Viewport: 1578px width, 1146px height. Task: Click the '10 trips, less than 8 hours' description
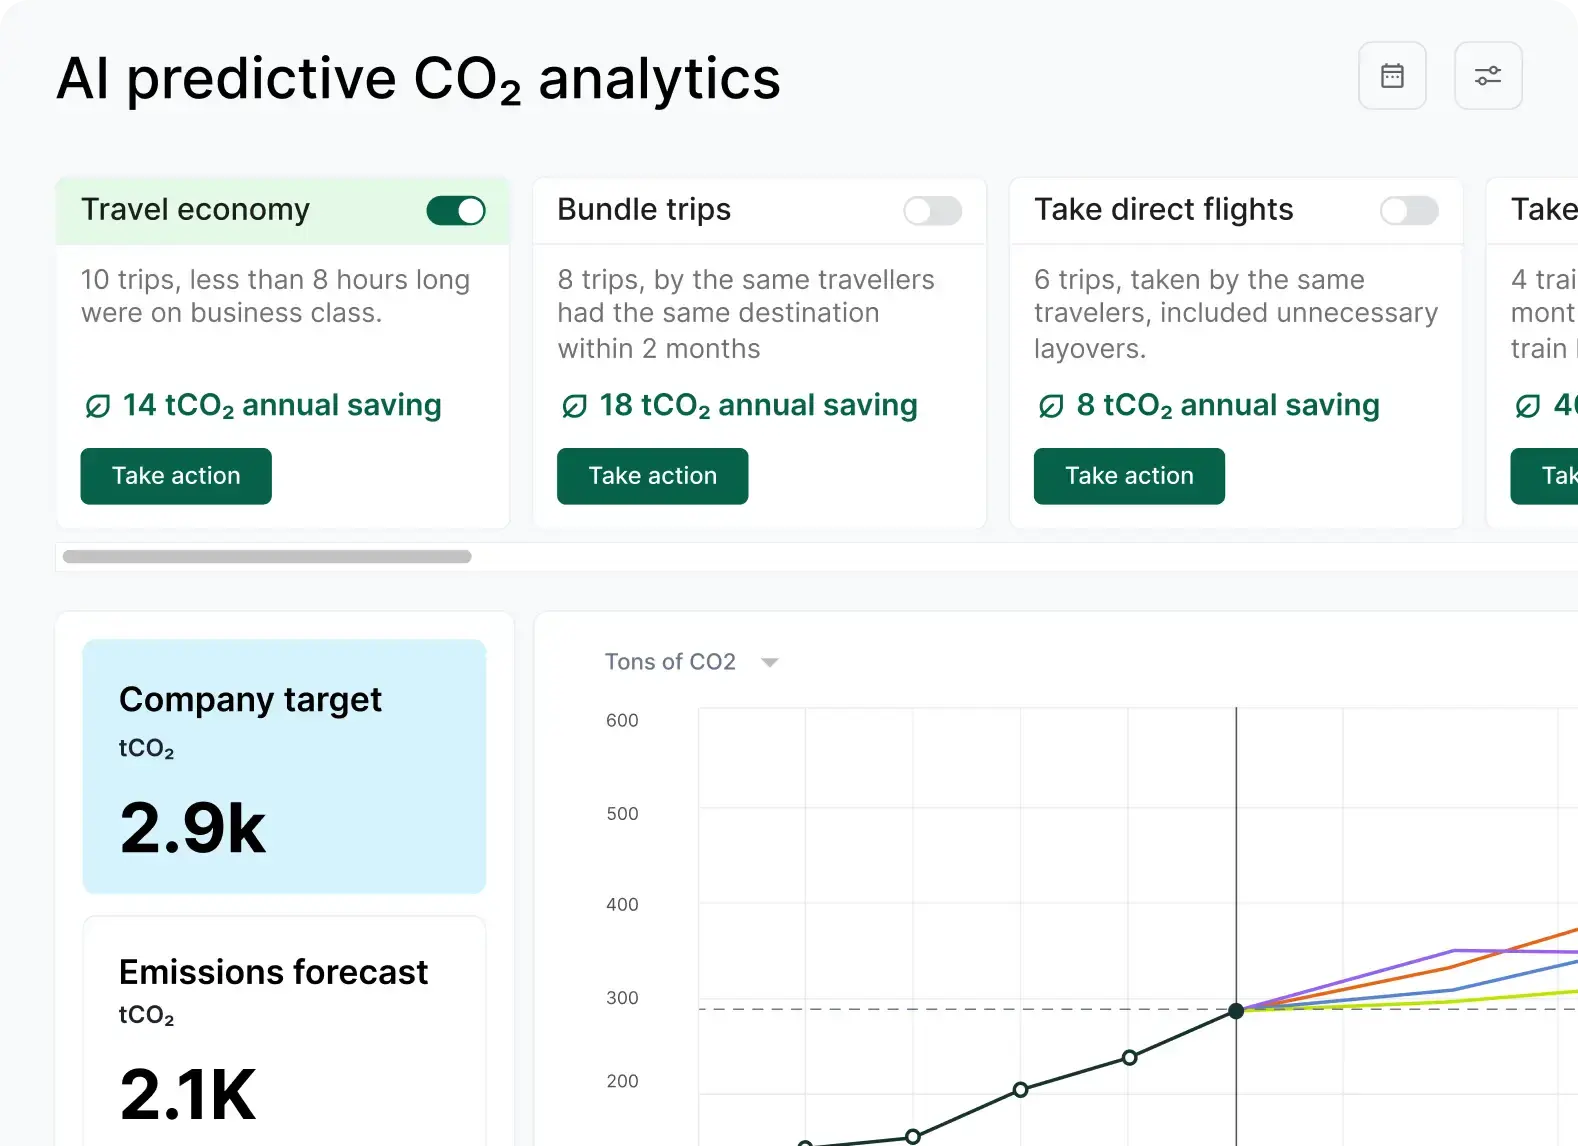pos(275,297)
